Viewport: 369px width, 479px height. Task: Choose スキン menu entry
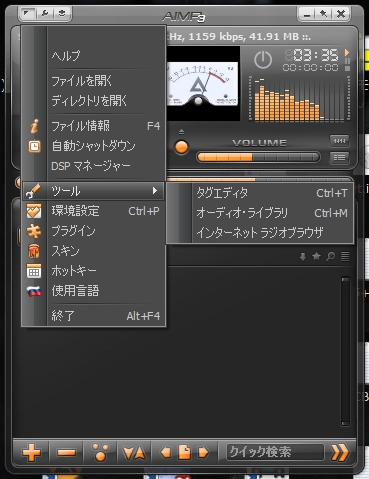point(93,251)
